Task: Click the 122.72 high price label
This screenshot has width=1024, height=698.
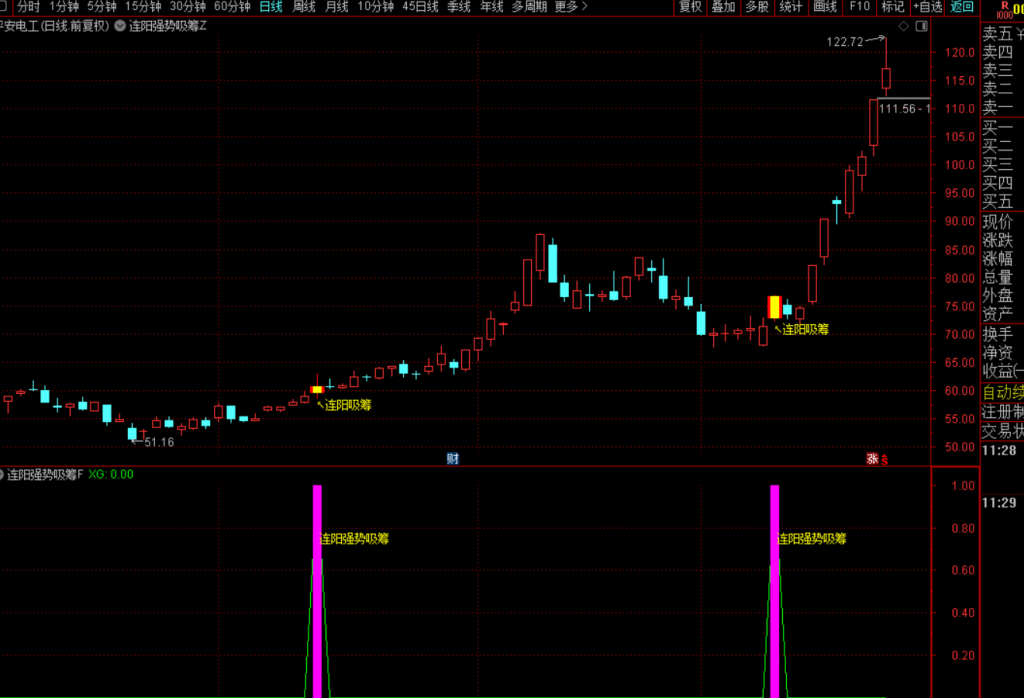Action: 845,42
